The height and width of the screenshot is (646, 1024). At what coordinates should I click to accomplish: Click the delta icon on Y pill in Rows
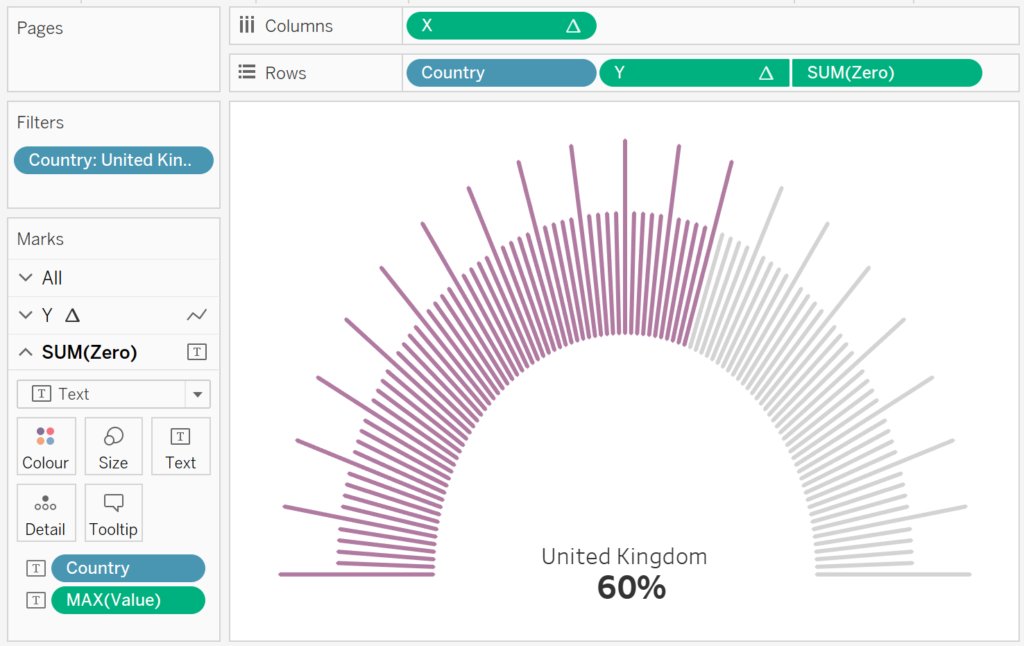[766, 73]
